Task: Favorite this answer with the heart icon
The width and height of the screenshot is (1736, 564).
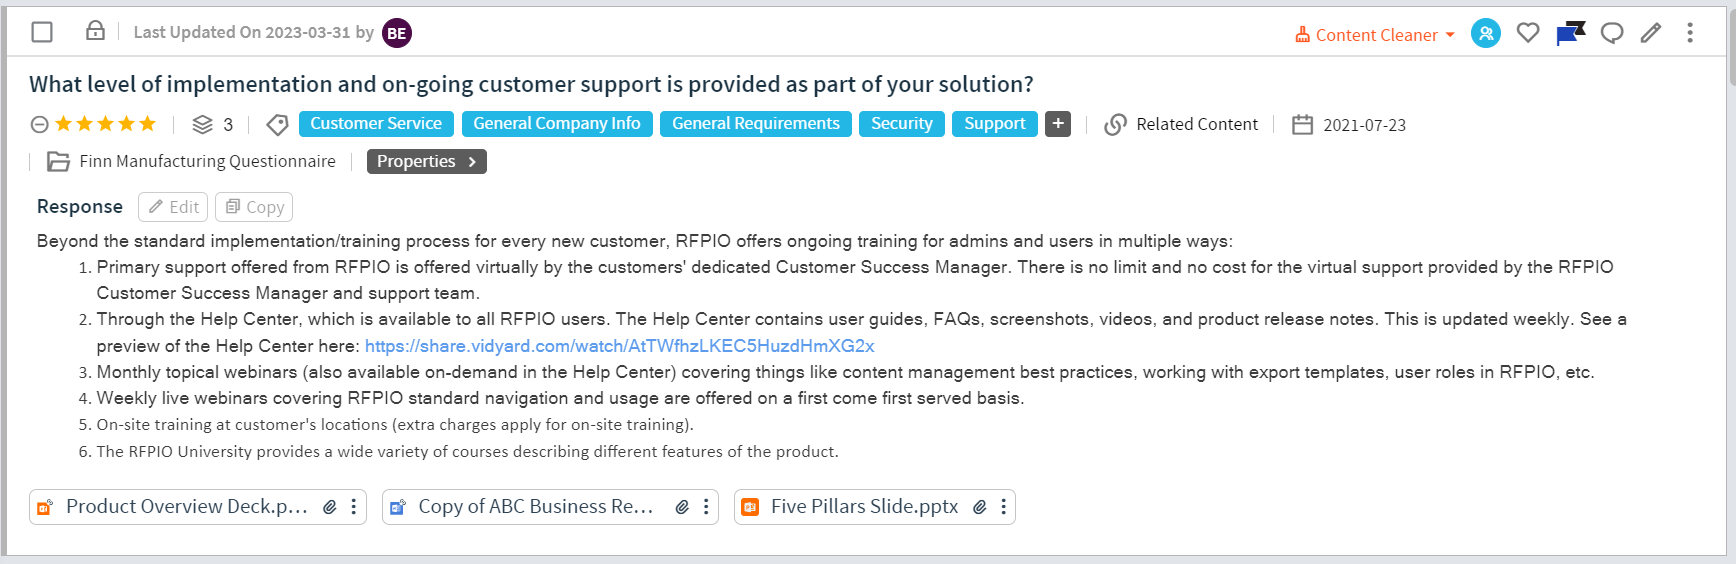Action: 1528,33
